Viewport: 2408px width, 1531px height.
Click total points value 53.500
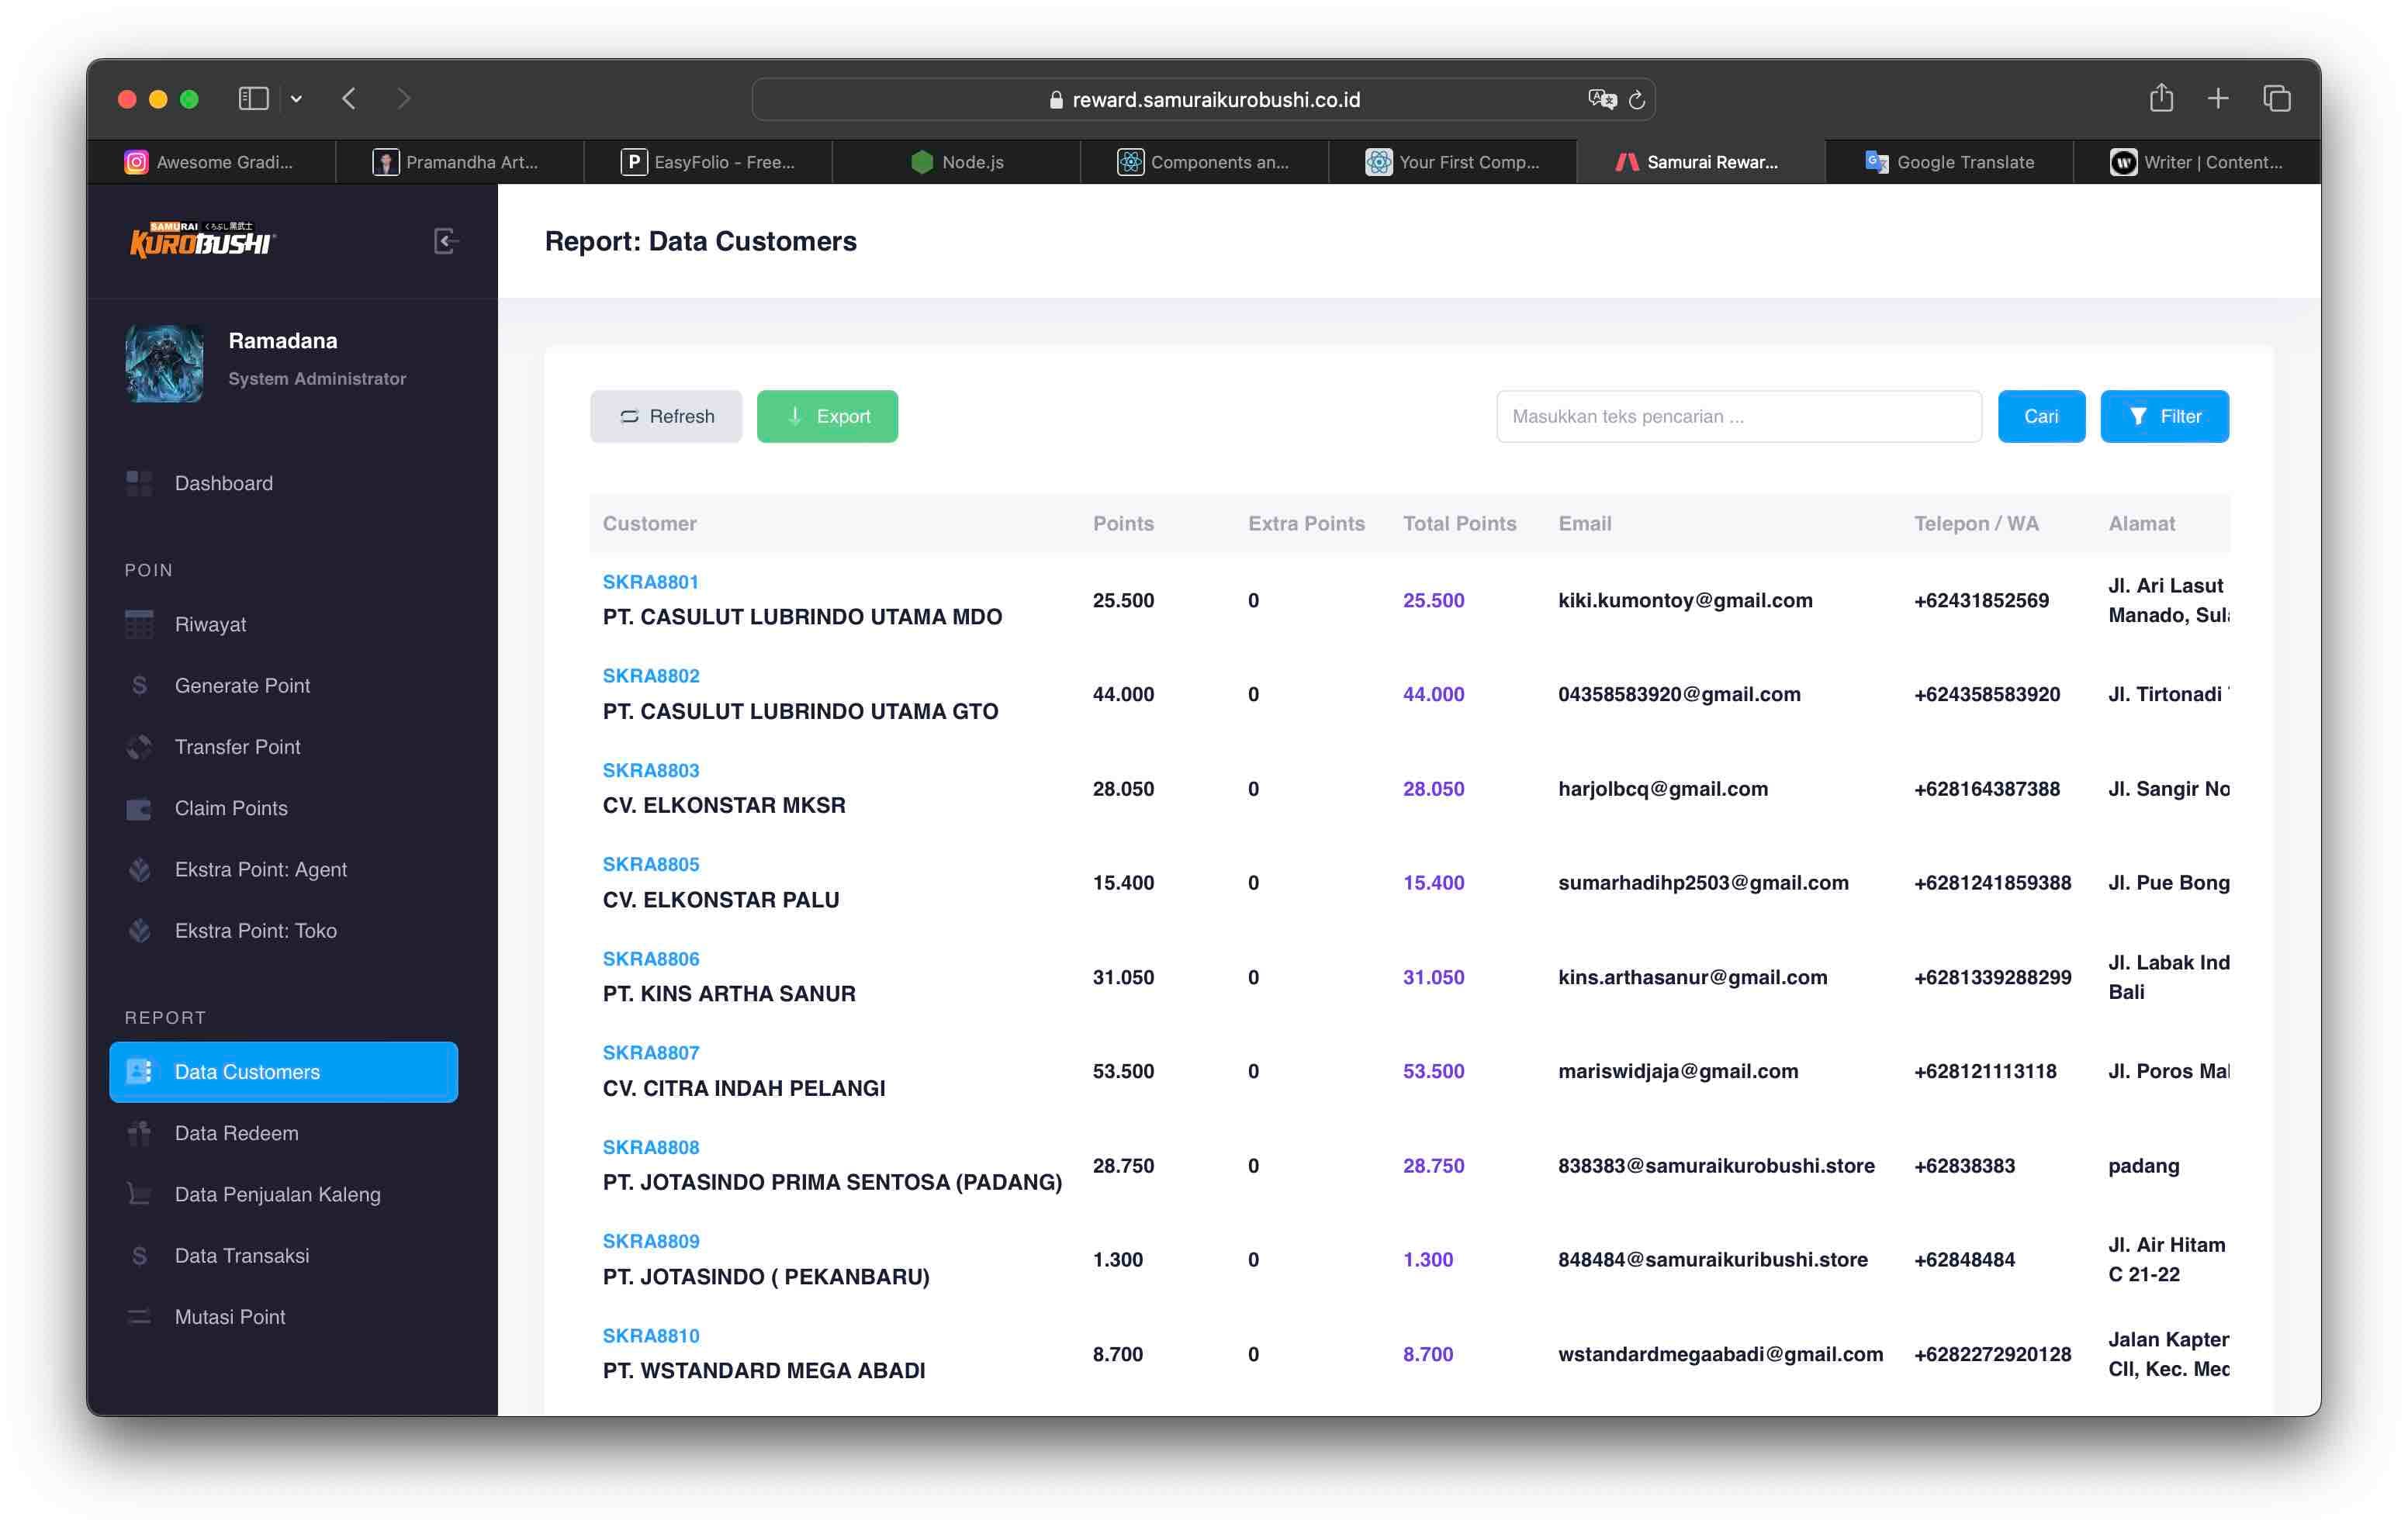(1433, 1071)
